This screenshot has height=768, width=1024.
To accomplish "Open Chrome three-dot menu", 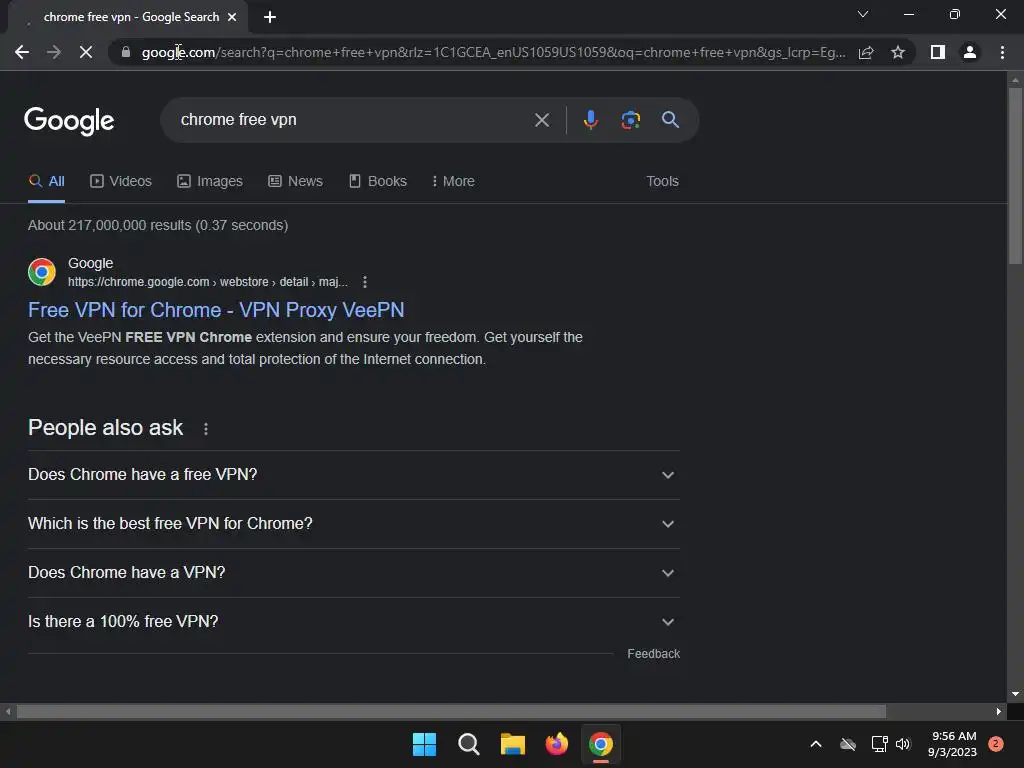I will (1002, 52).
